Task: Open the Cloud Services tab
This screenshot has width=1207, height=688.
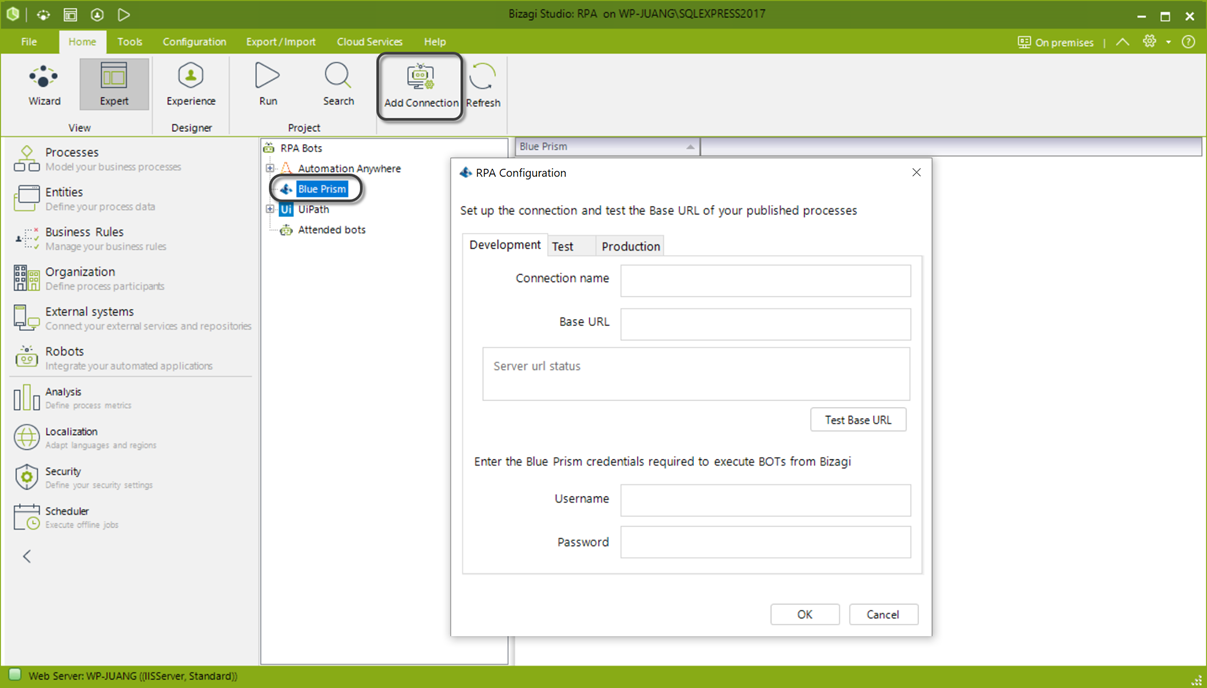Action: 370,42
